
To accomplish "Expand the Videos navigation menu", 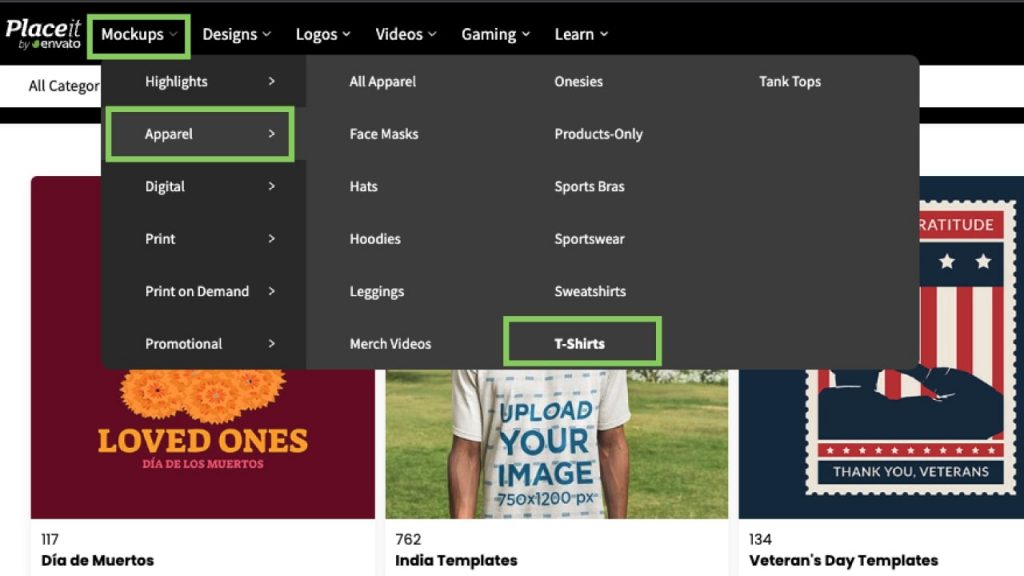I will [x=405, y=35].
